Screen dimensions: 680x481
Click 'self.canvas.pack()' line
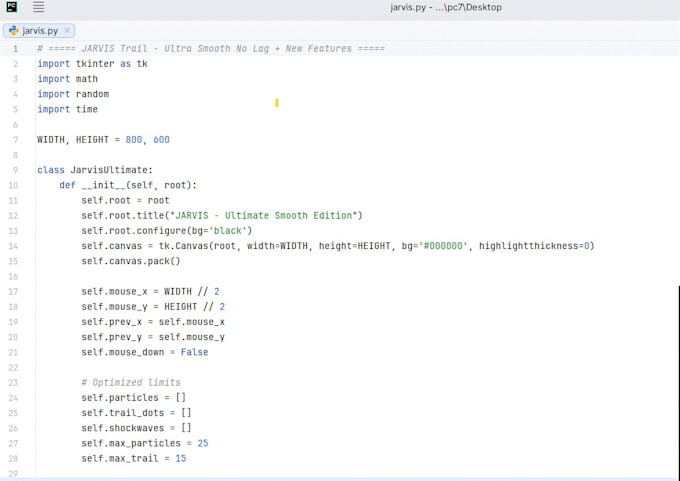point(131,261)
